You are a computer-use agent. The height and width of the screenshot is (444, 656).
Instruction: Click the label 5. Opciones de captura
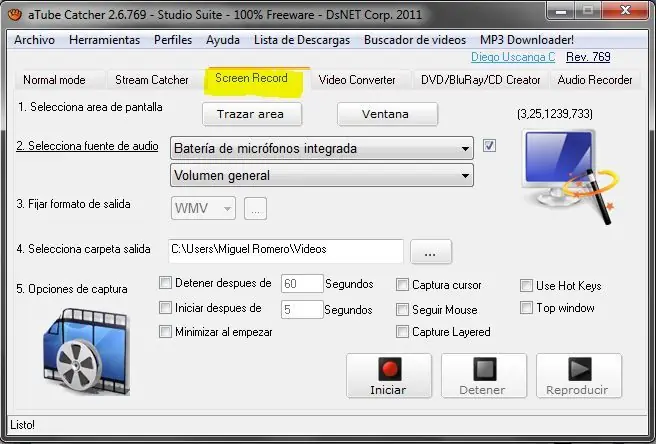72,289
